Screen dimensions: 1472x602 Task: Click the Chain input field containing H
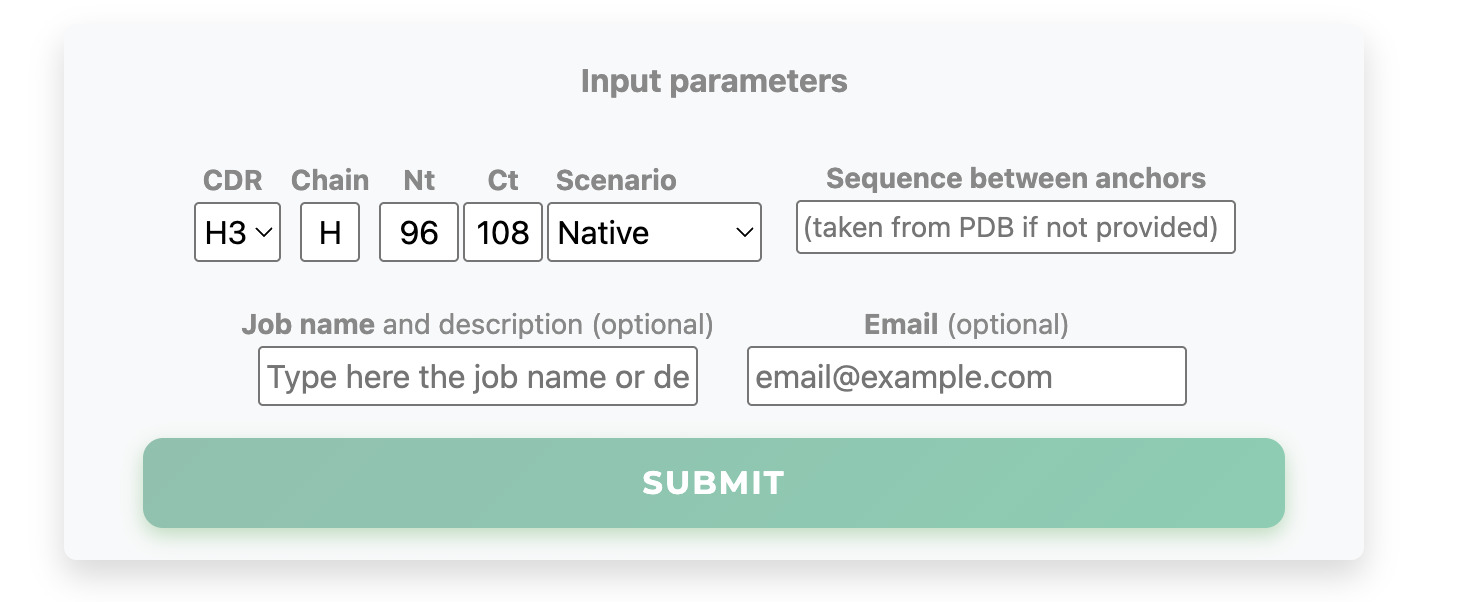(x=330, y=233)
